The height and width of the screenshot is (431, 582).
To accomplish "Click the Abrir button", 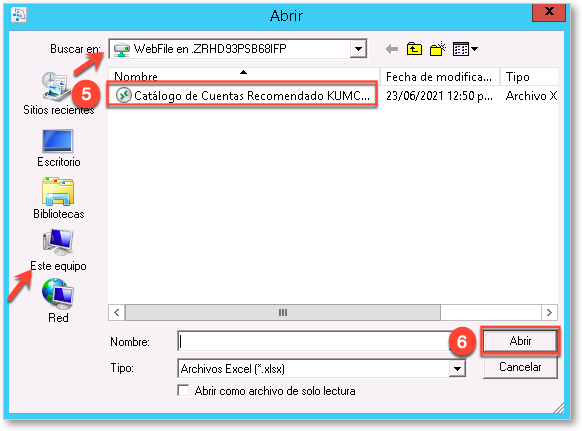I will coord(520,340).
